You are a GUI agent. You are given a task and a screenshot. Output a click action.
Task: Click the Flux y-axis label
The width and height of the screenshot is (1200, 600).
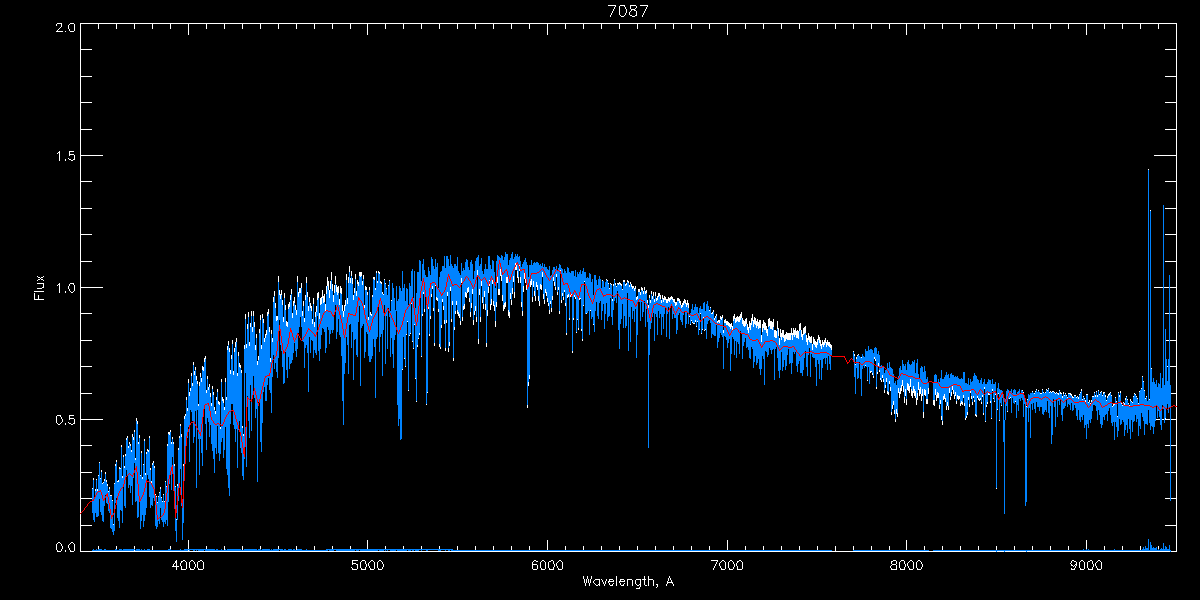[x=40, y=288]
